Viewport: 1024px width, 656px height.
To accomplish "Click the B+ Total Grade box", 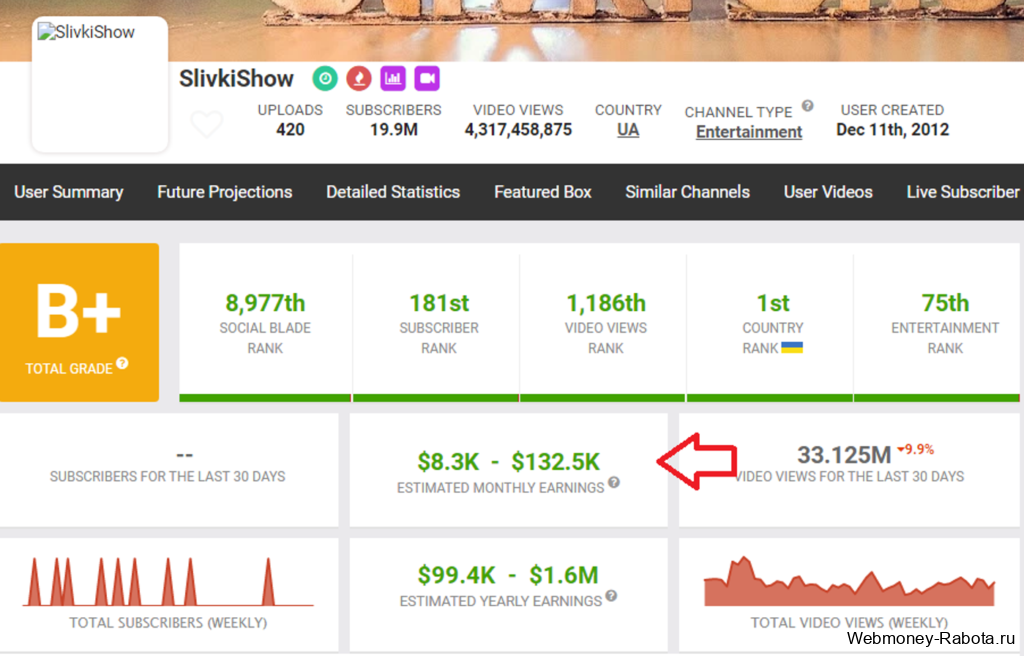I will [79, 322].
